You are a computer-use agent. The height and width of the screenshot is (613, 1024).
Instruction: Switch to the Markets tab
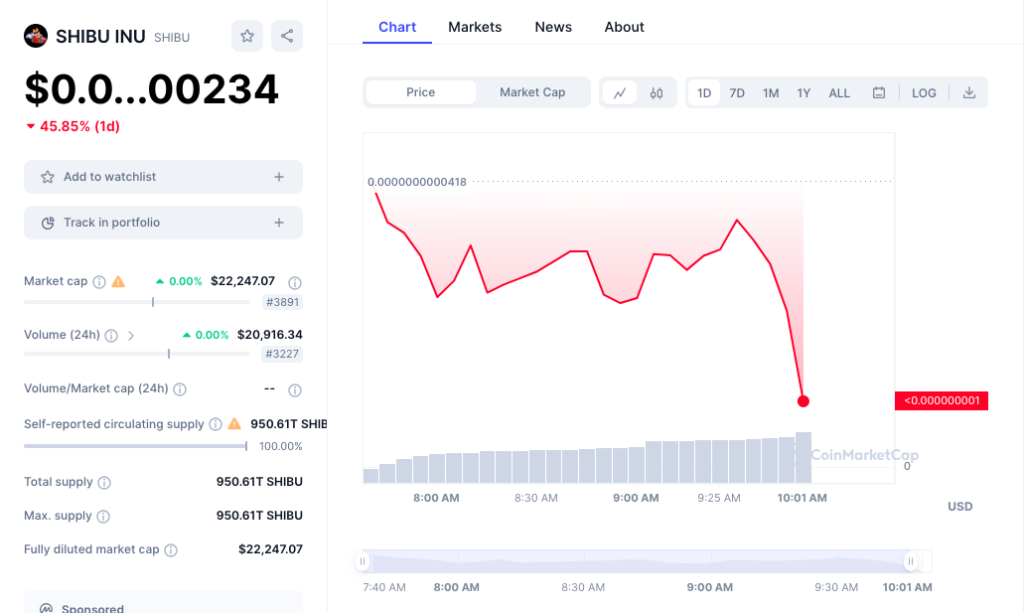click(475, 27)
